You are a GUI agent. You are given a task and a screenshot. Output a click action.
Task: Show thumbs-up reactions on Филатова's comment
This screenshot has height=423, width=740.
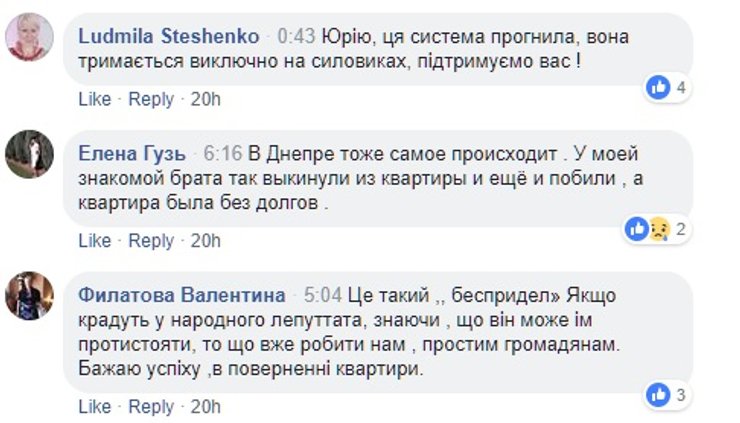pyautogui.click(x=667, y=394)
